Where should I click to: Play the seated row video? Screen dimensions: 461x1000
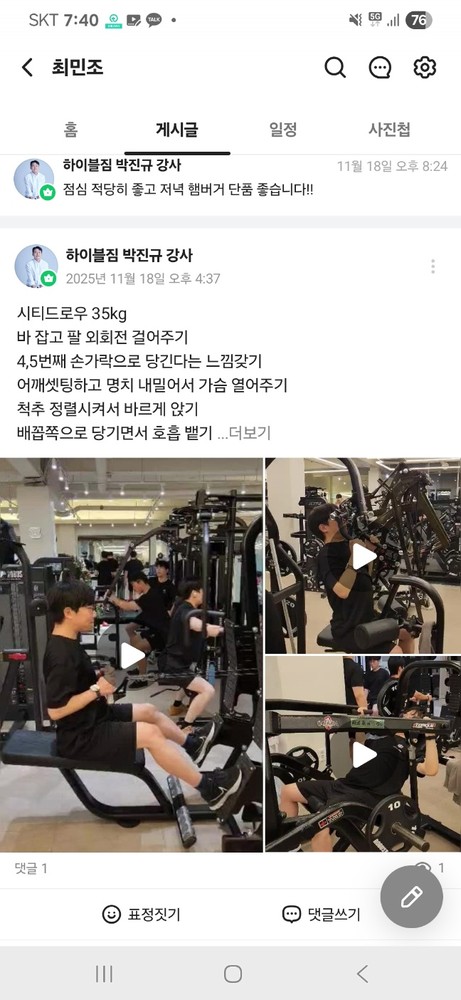[132, 655]
